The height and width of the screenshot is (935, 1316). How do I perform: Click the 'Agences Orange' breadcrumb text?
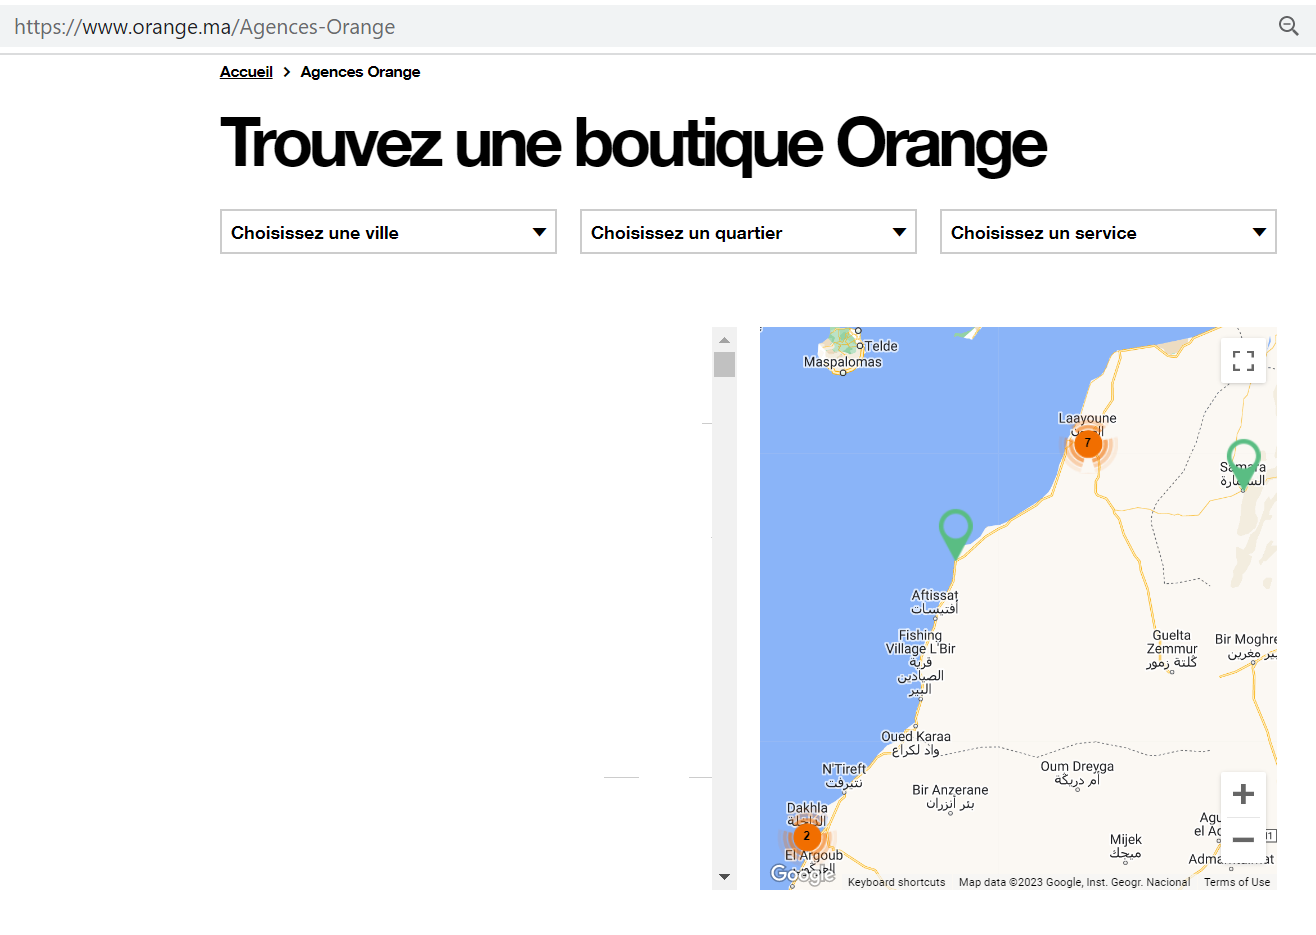point(360,72)
